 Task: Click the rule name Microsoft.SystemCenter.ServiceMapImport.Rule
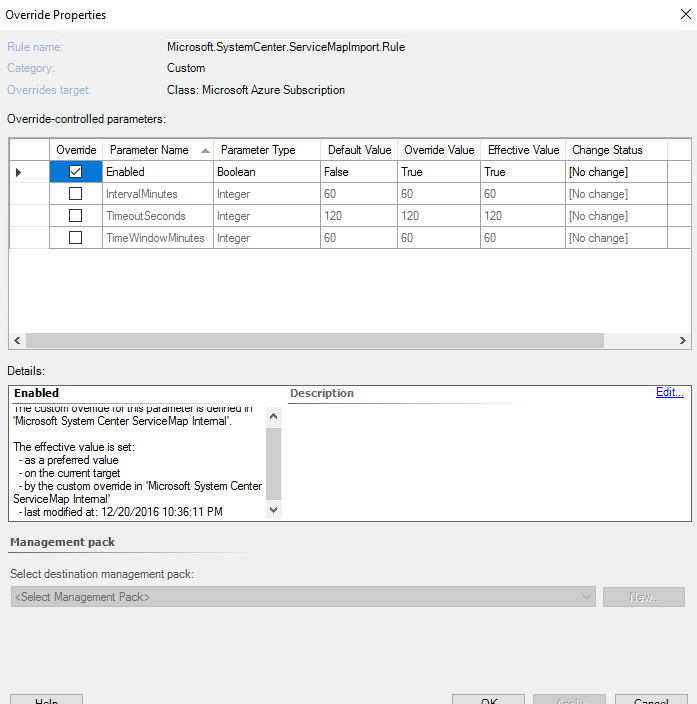286,47
